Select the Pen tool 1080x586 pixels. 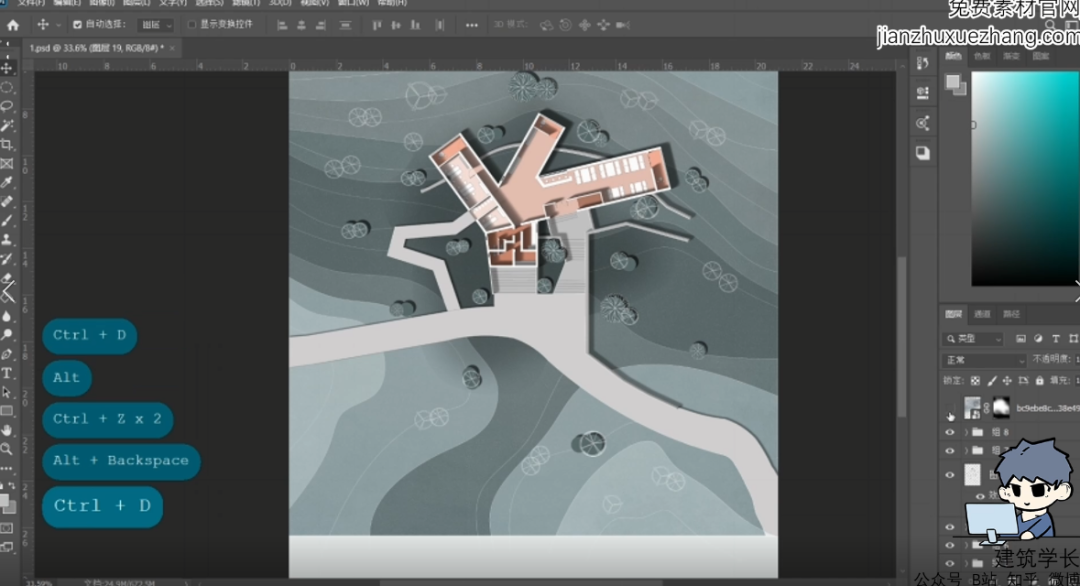[x=7, y=354]
